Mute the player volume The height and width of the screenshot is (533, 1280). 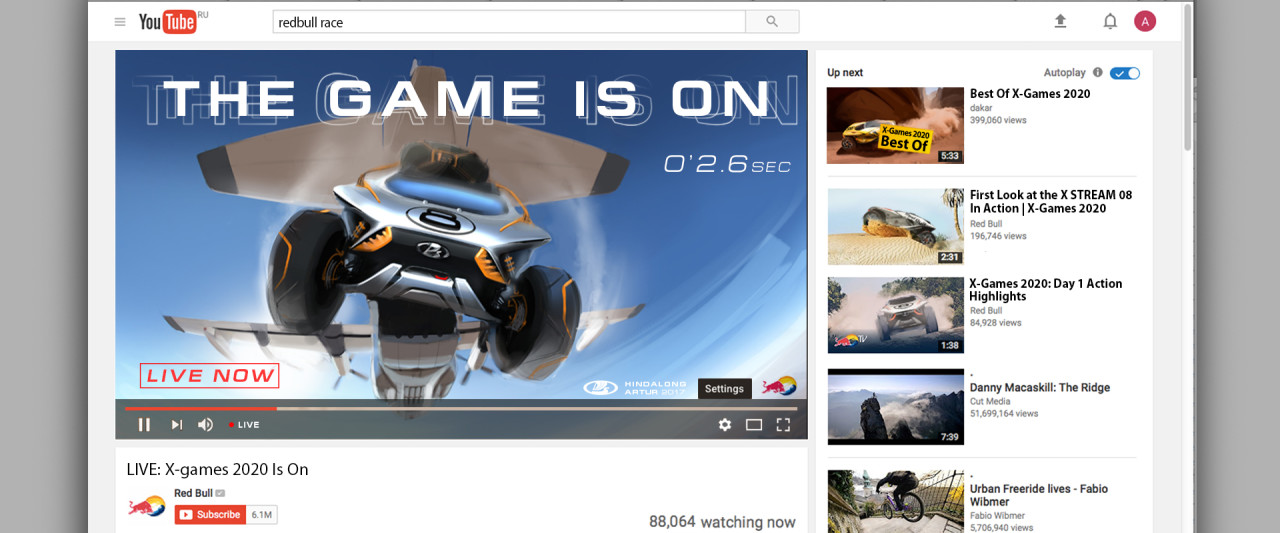(205, 424)
